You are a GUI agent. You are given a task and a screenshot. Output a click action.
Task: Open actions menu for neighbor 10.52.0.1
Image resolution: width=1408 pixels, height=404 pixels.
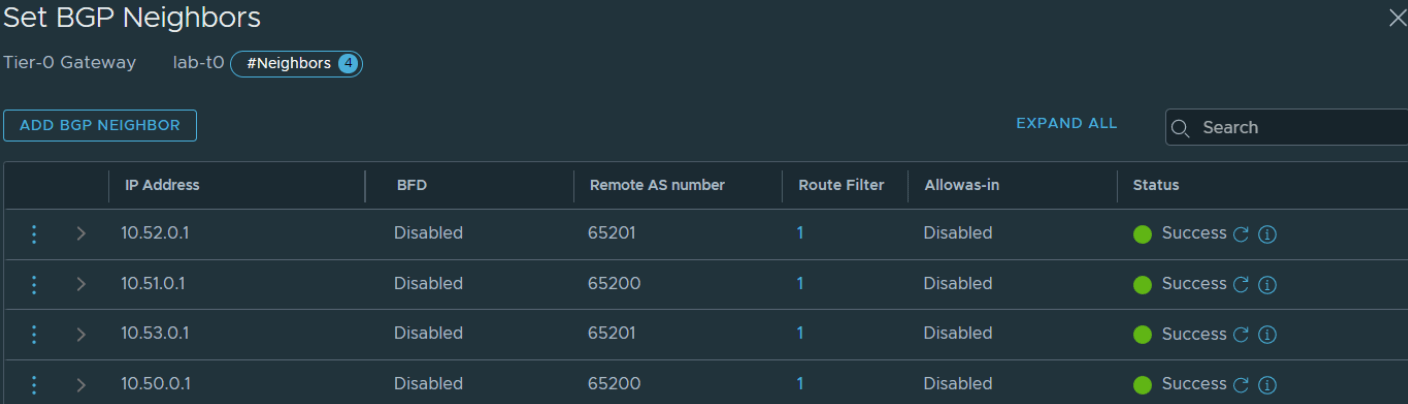34,234
